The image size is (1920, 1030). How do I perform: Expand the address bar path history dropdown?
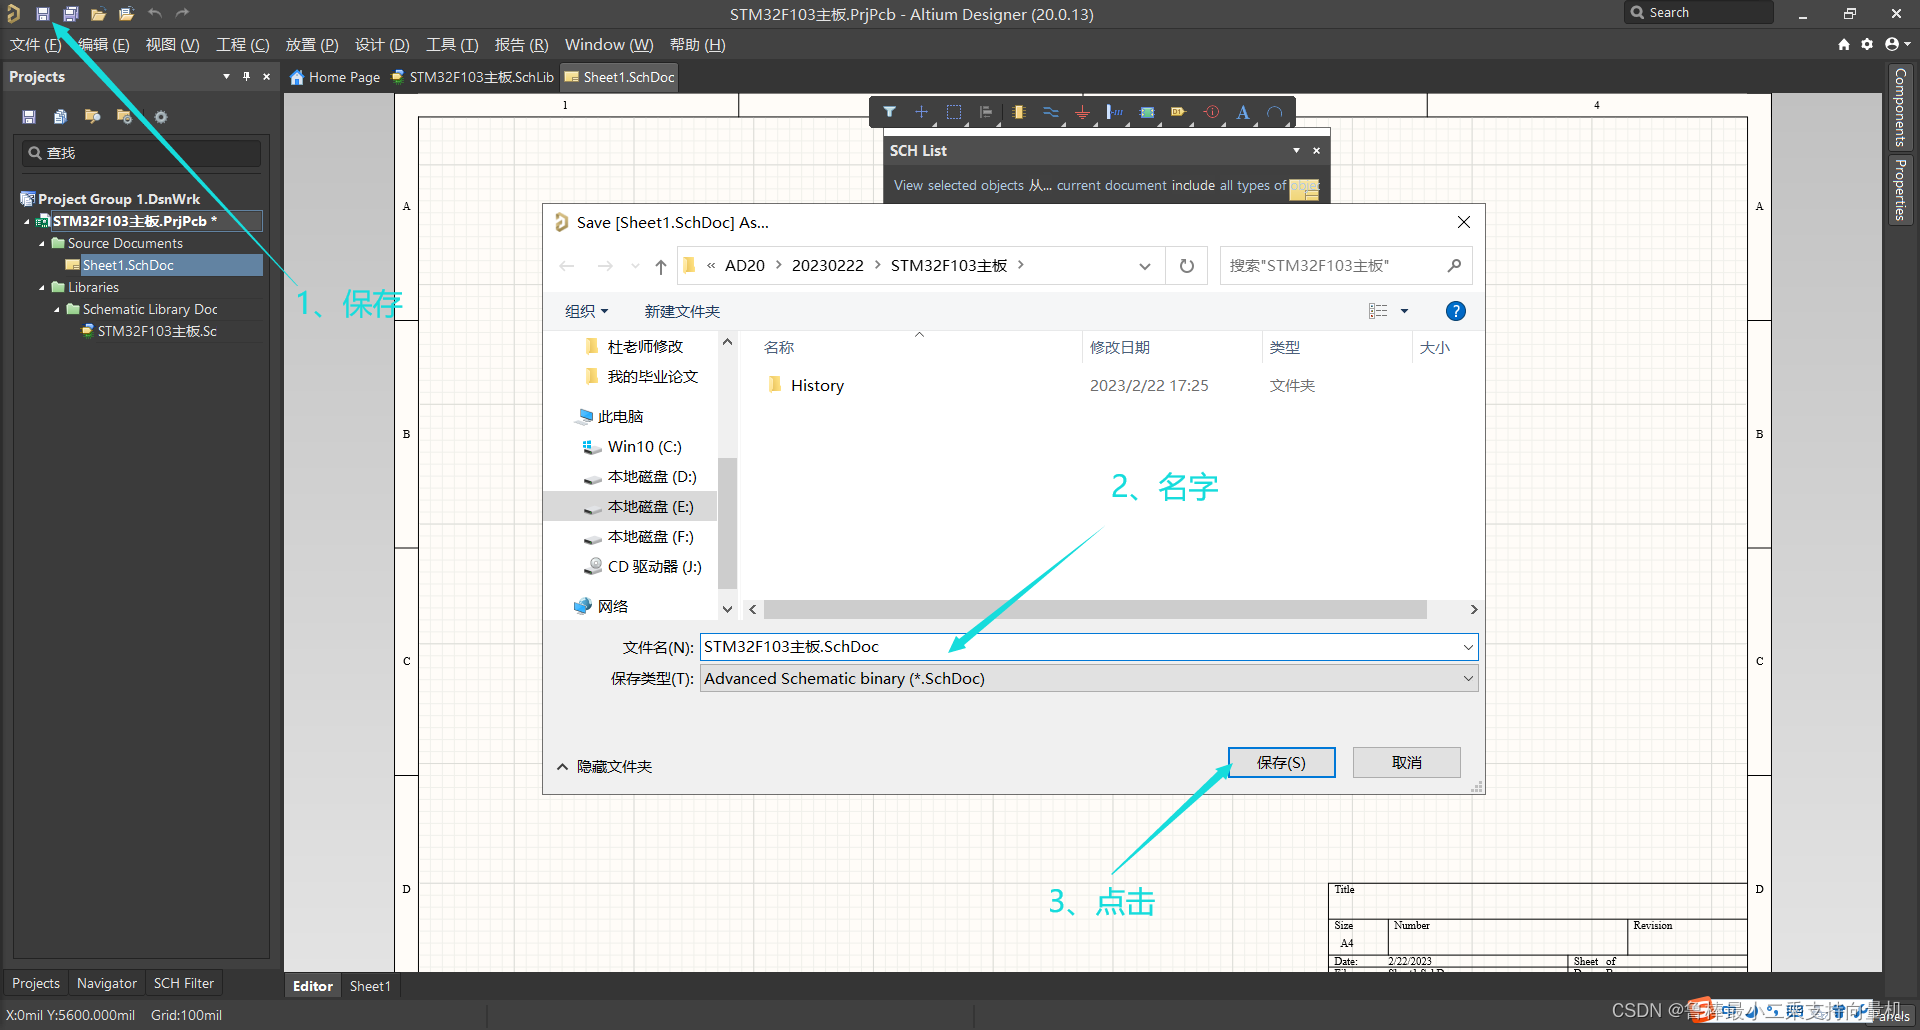click(1145, 266)
